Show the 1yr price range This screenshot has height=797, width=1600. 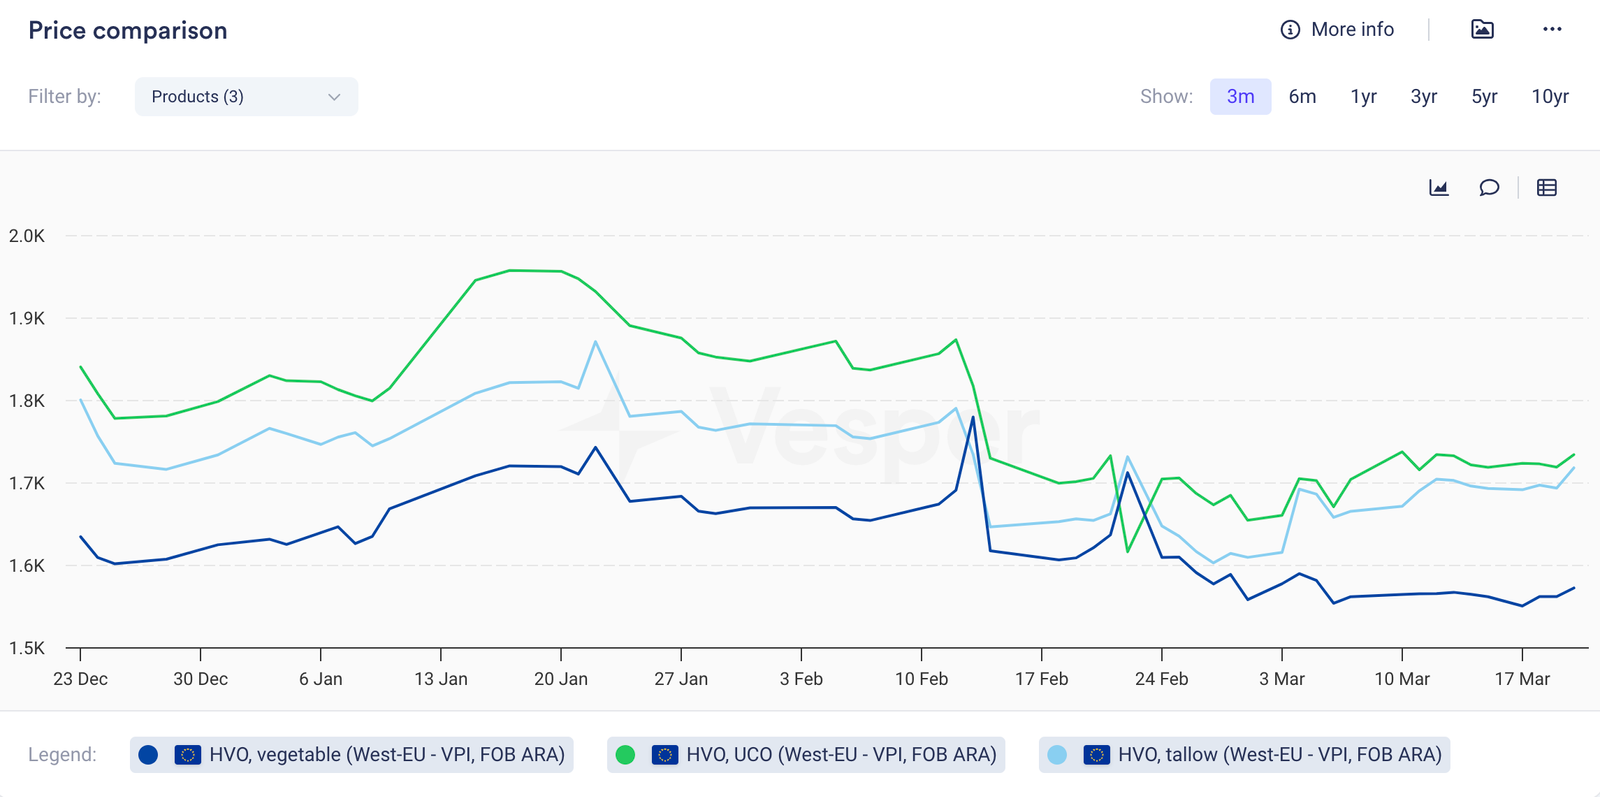pos(1363,97)
